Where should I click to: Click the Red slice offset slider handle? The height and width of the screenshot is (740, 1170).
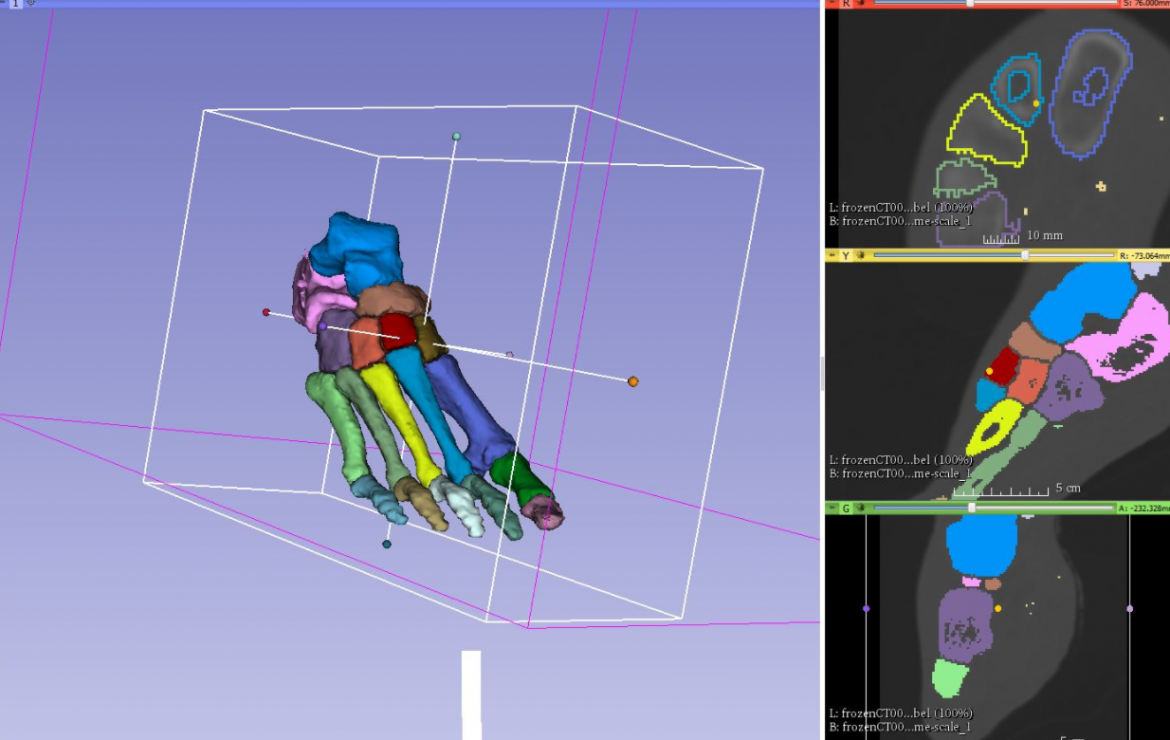(971, 6)
